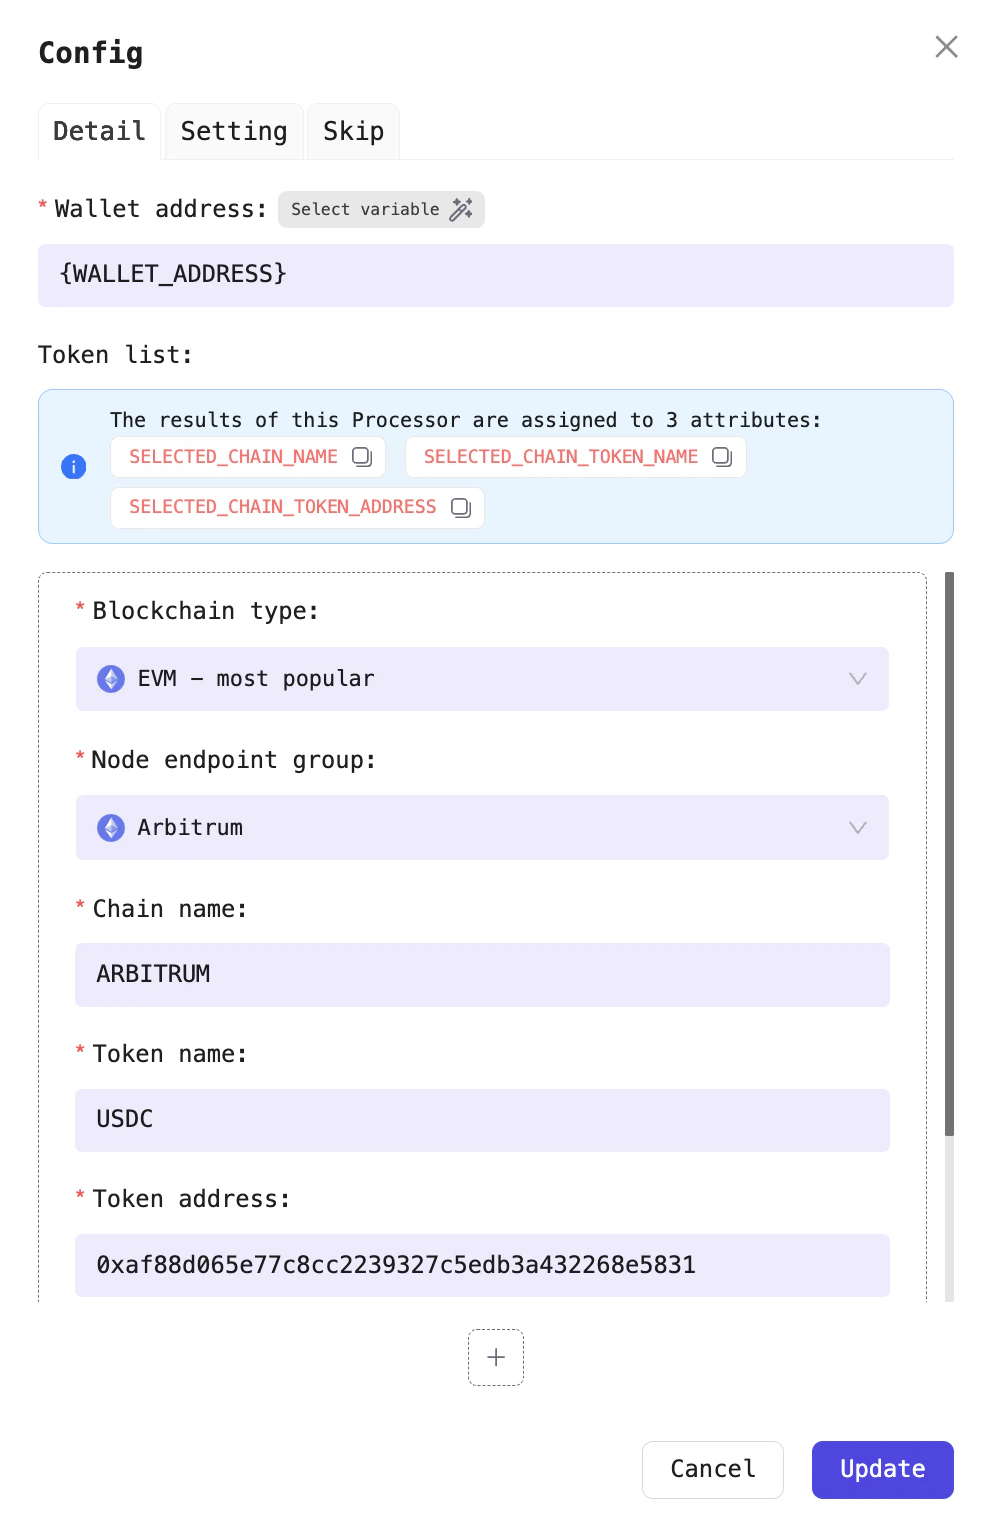Click the Ethereum logo next to Arbitrum

coord(110,827)
